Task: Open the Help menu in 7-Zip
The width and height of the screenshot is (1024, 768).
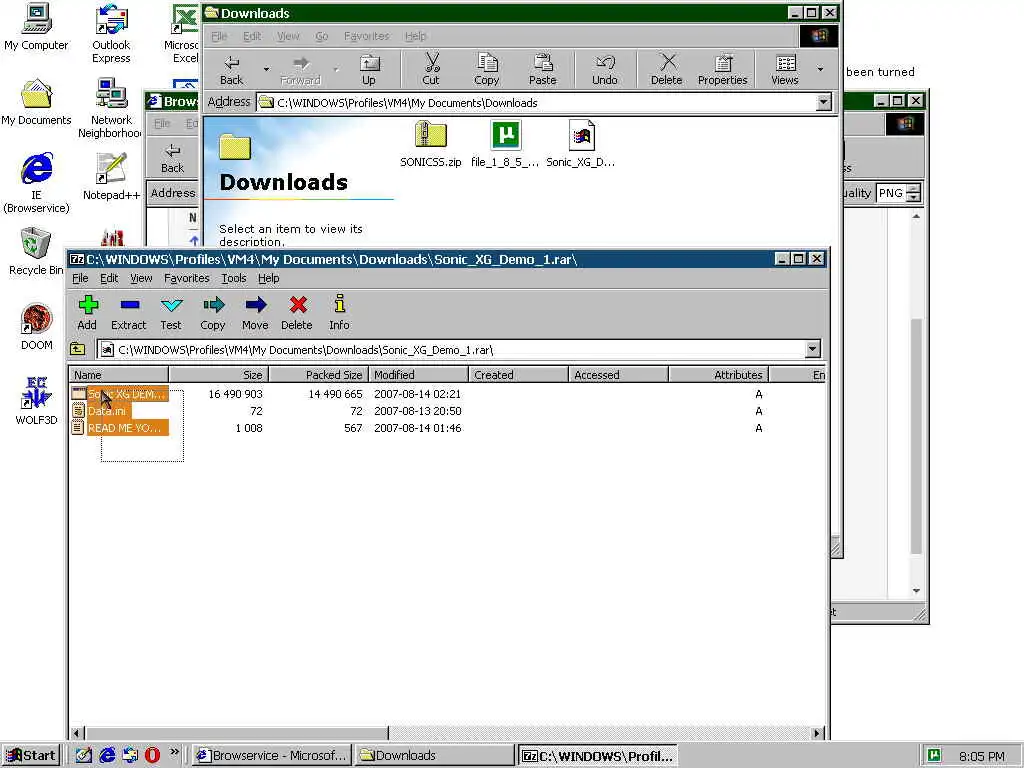Action: (268, 278)
